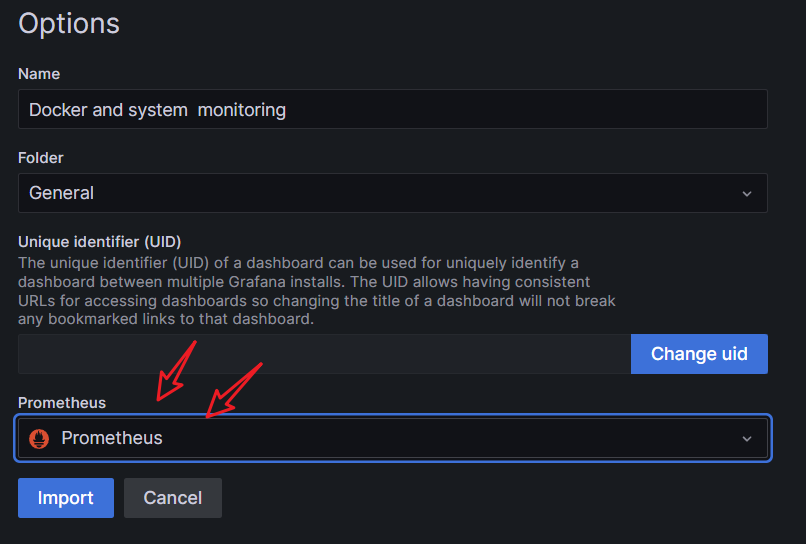Expand the Folder dropdown chevron
The image size is (806, 544).
747,193
